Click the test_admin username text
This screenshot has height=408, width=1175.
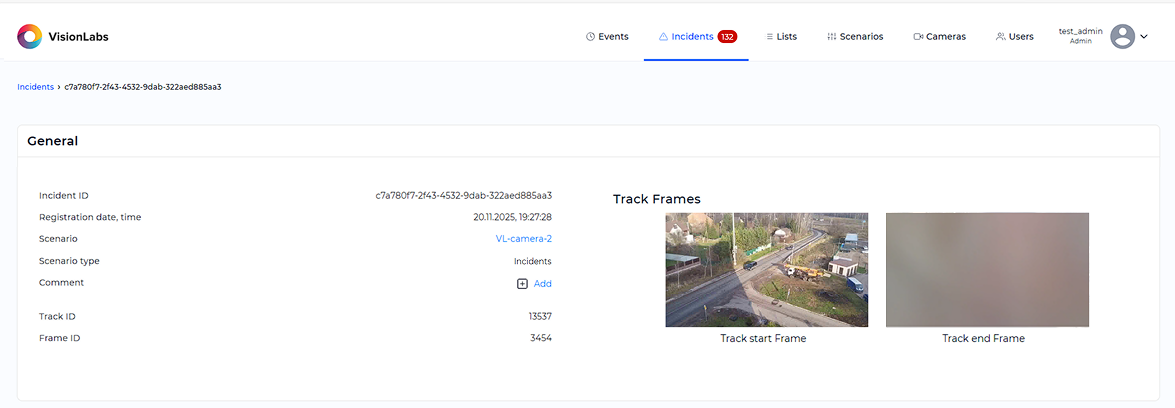click(1080, 31)
